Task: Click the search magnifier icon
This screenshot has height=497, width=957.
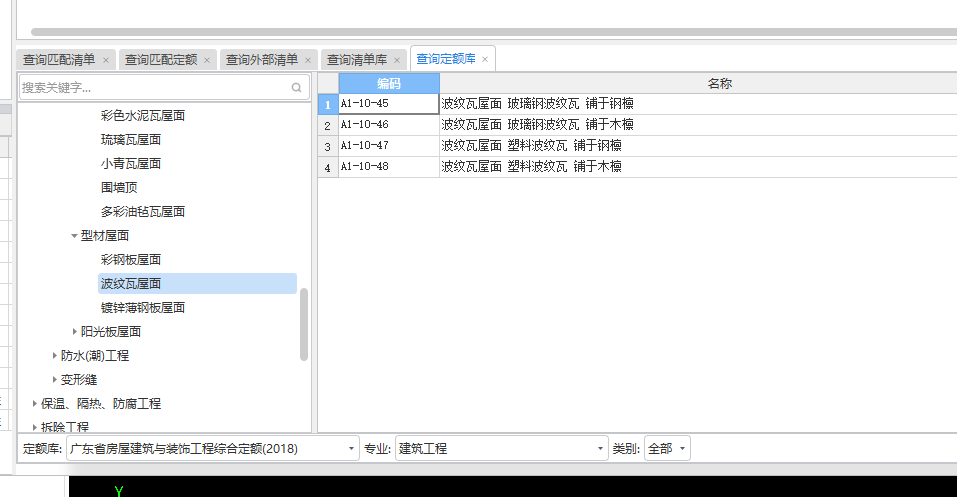Action: pos(297,87)
